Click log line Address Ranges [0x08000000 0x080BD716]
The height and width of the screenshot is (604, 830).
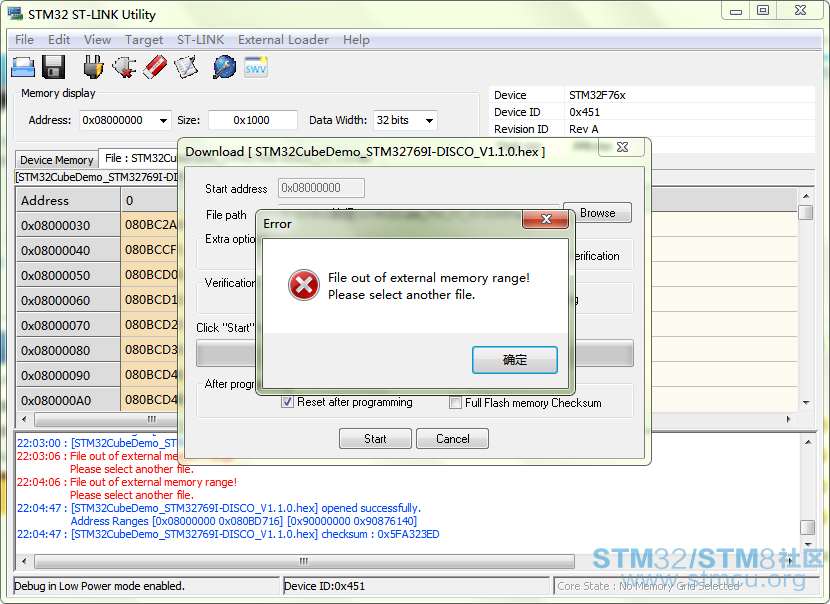point(243,521)
